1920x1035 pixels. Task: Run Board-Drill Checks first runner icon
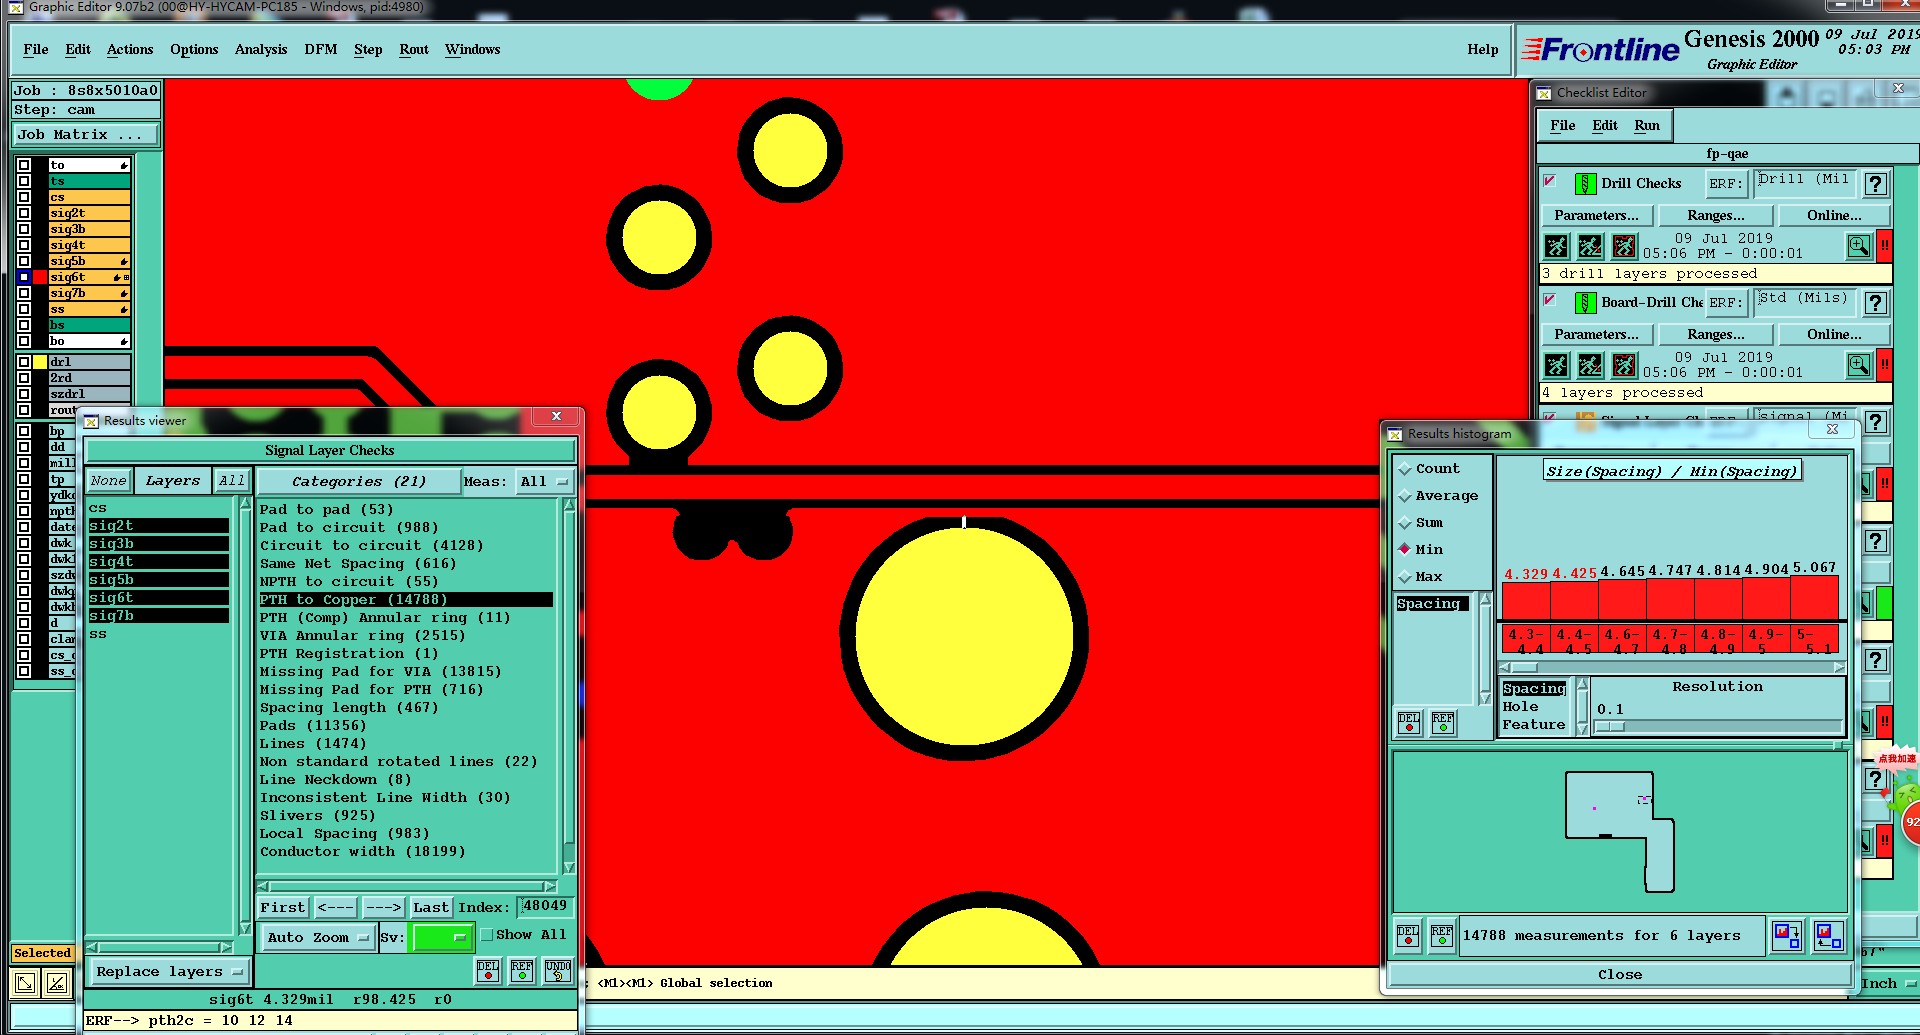pyautogui.click(x=1556, y=365)
